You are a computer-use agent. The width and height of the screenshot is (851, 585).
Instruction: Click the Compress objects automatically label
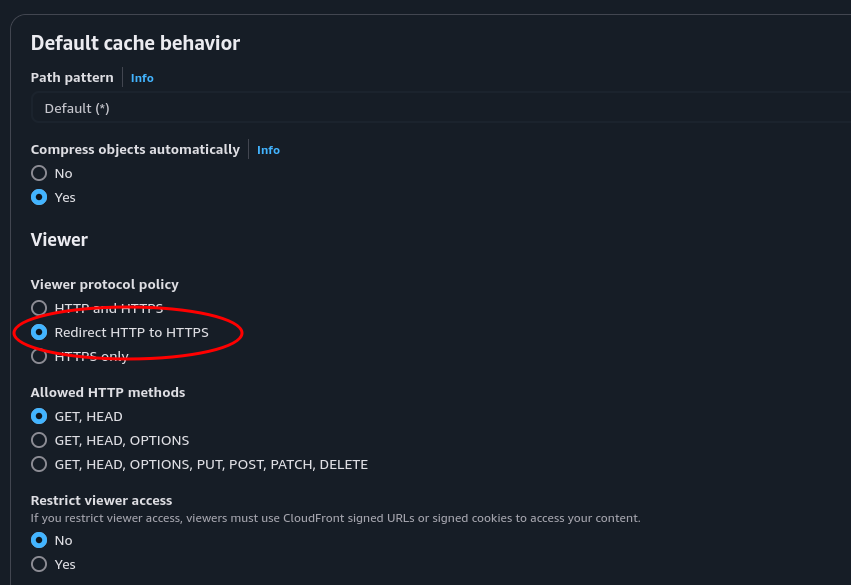click(135, 150)
